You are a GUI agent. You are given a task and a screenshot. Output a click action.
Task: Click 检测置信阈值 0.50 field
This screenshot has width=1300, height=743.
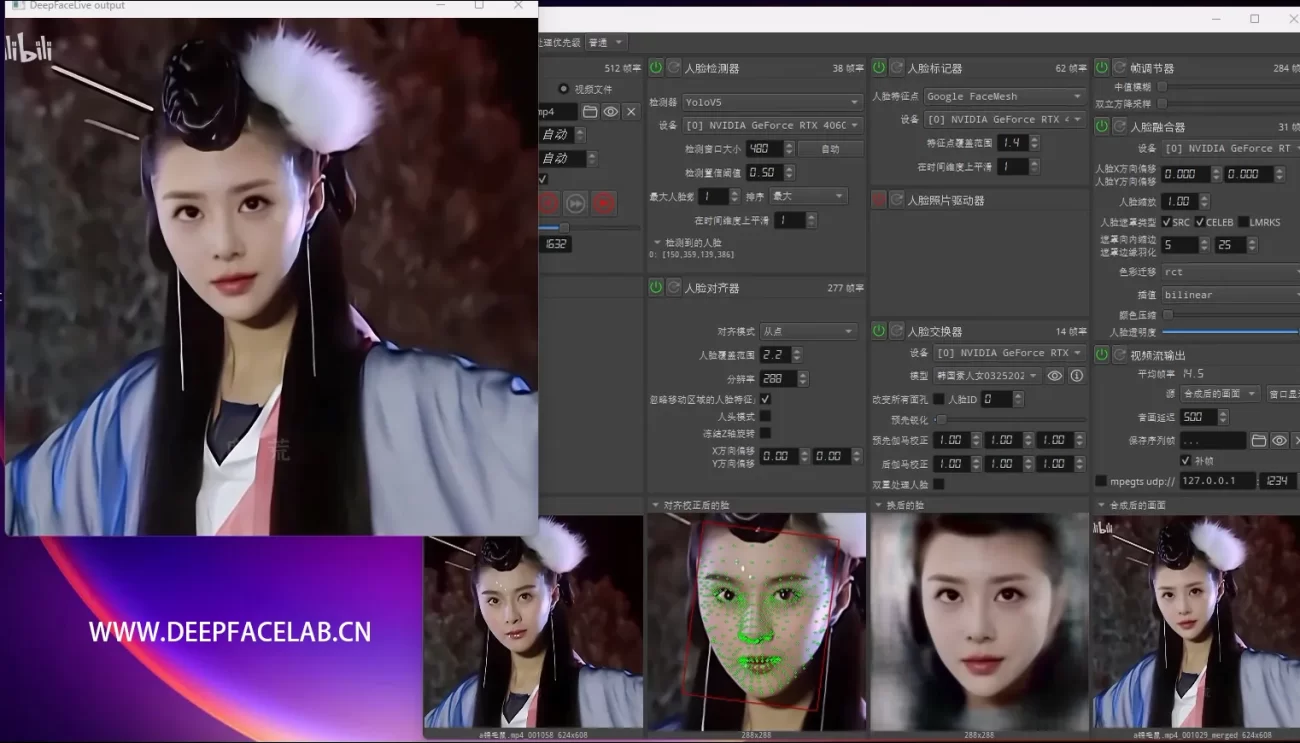point(763,172)
